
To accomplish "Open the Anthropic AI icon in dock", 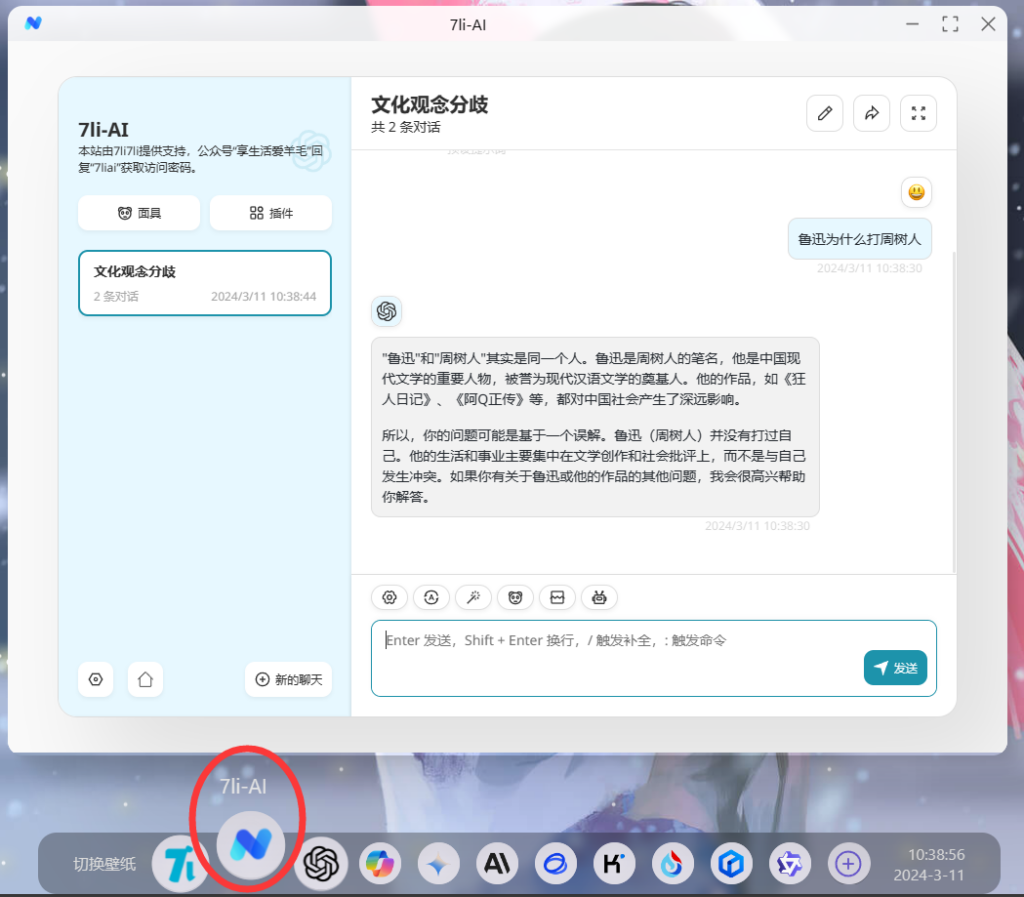I will point(497,864).
